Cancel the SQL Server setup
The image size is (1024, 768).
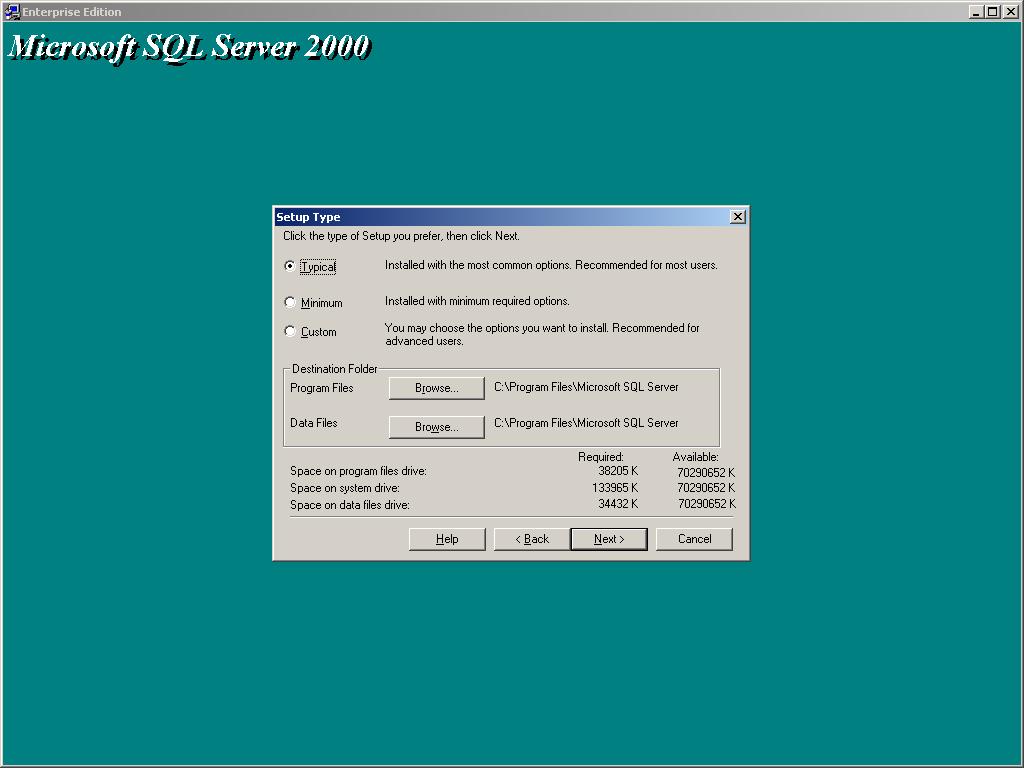point(694,539)
